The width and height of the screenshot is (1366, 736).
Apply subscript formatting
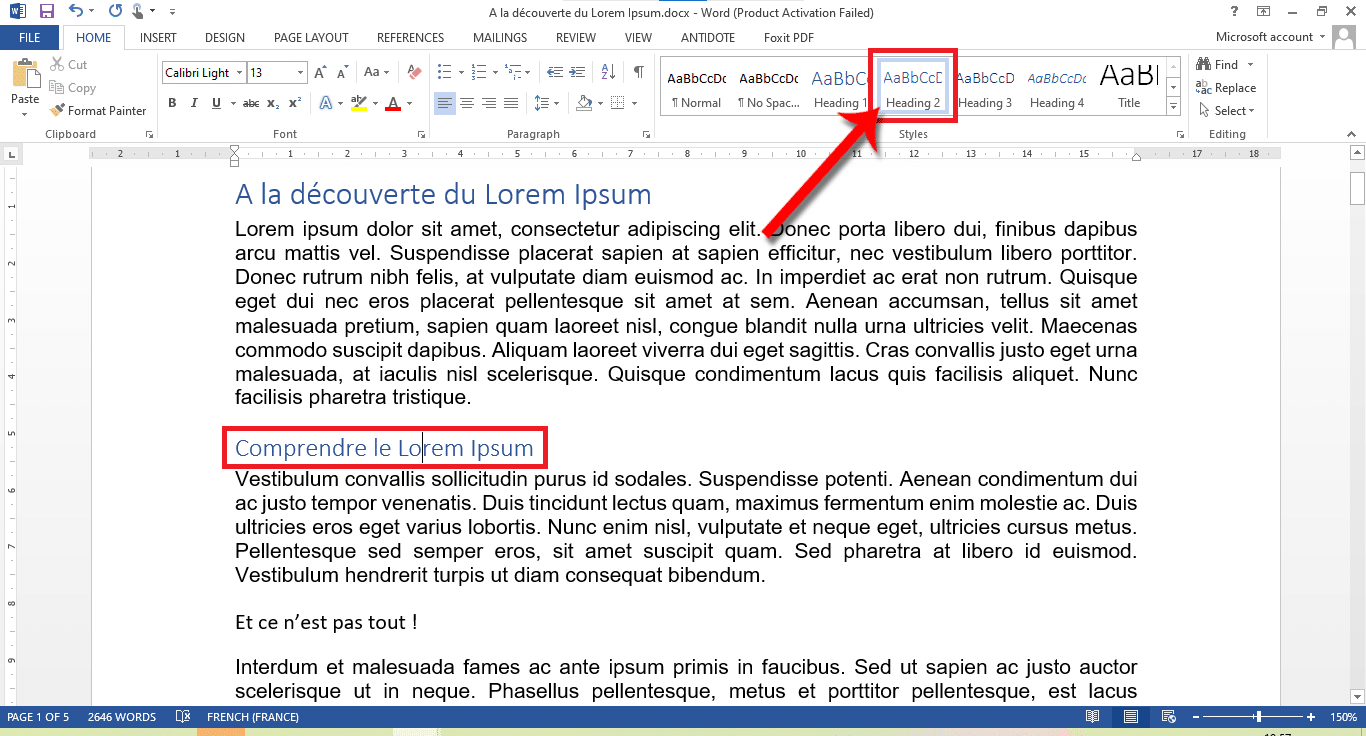click(x=274, y=103)
